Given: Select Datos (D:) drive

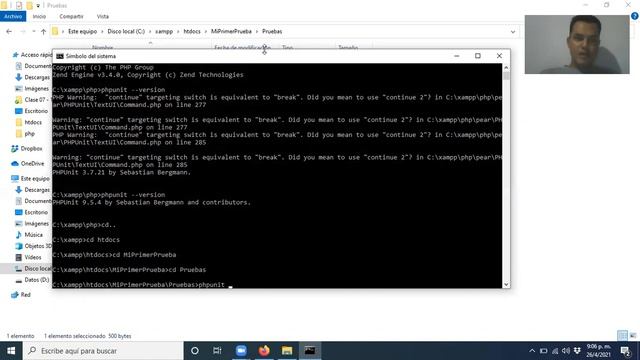Looking at the screenshot, I should tap(32, 280).
